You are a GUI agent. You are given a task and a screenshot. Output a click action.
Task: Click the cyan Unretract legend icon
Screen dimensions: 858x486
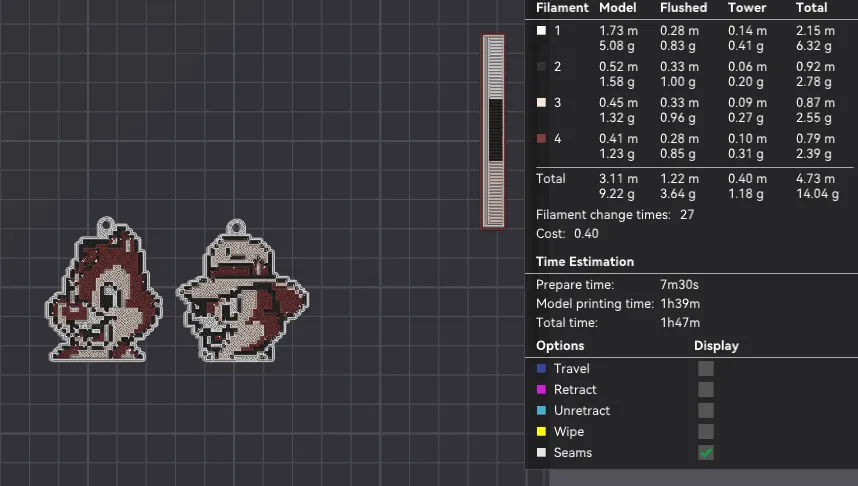coord(541,410)
